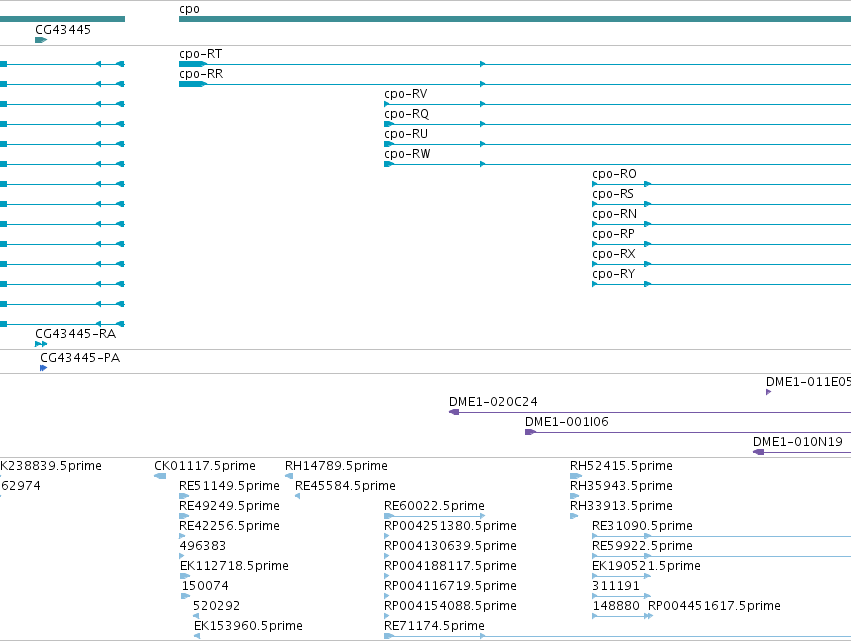Select the EK112718.5prime EST label
This screenshot has width=851, height=641.
click(x=234, y=566)
